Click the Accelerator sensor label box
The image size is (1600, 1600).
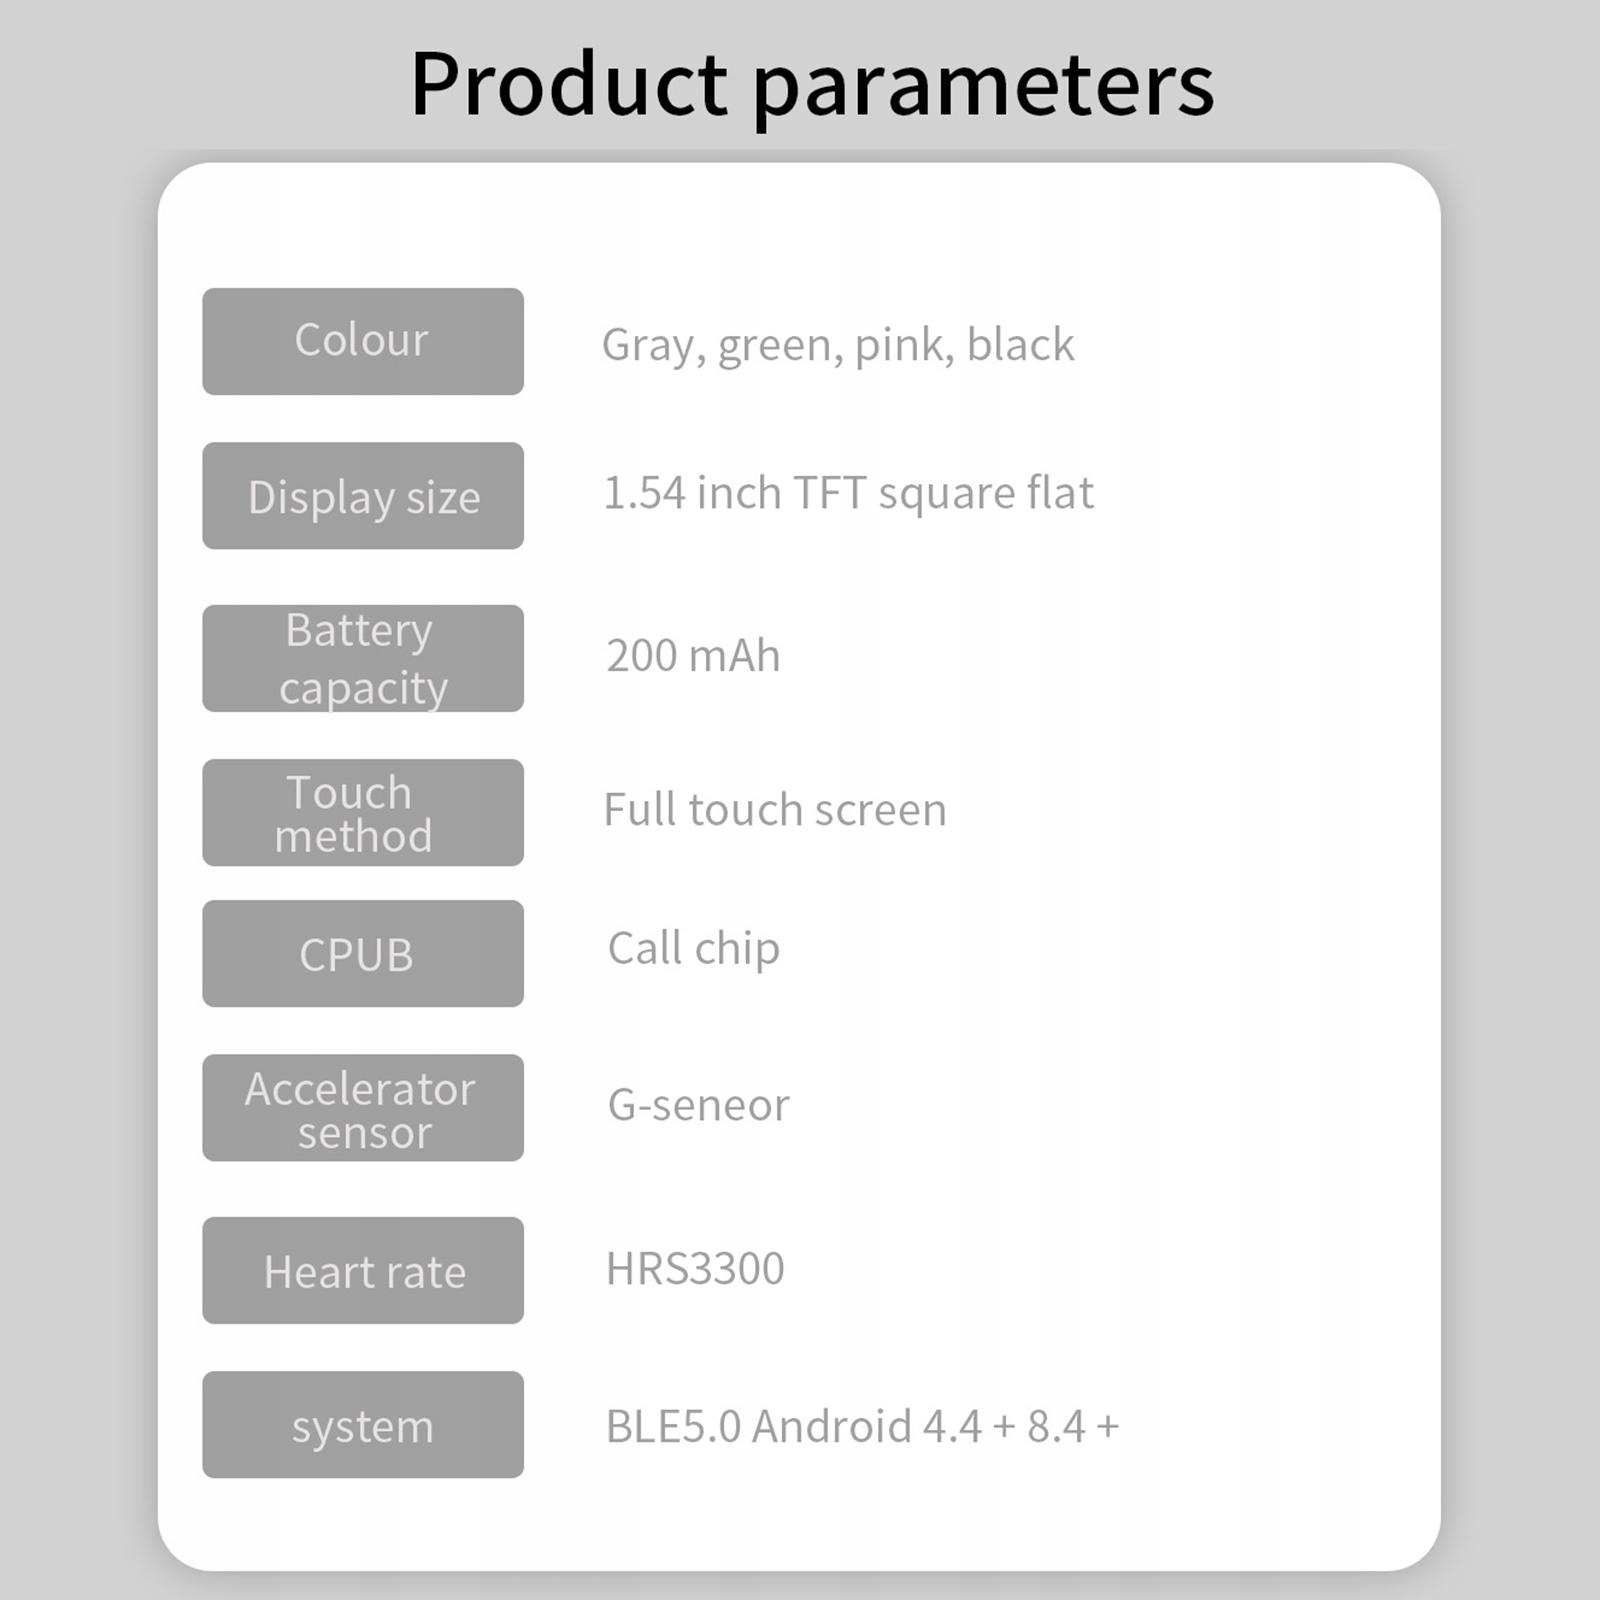tap(363, 1108)
